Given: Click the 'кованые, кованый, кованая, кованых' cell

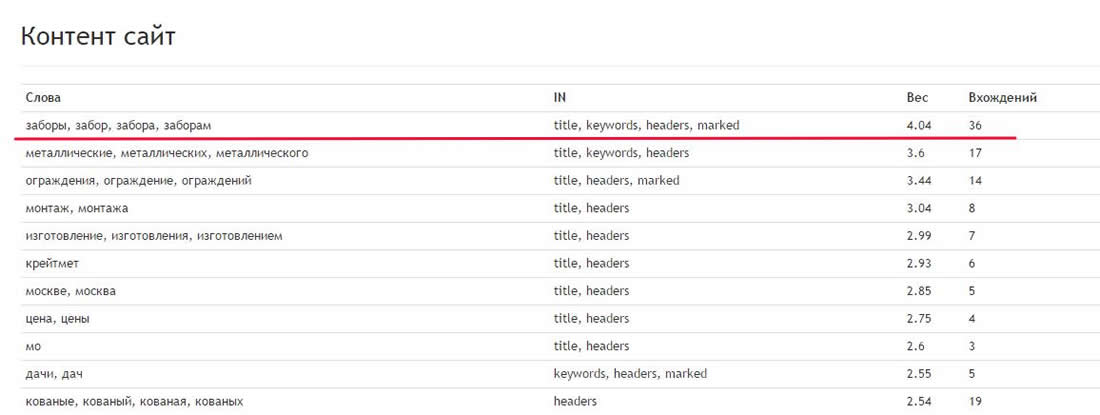Looking at the screenshot, I should pyautogui.click(x=134, y=401).
